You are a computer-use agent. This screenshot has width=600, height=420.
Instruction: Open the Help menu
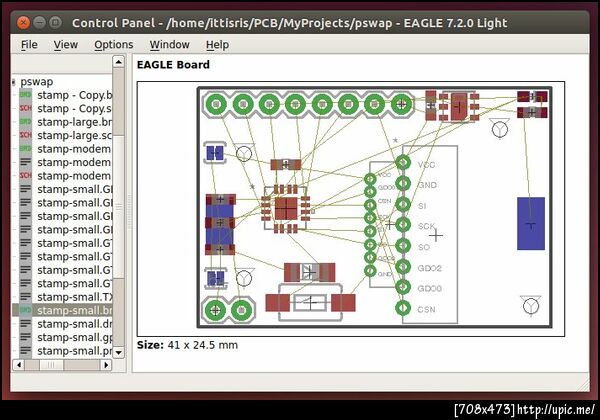217,45
